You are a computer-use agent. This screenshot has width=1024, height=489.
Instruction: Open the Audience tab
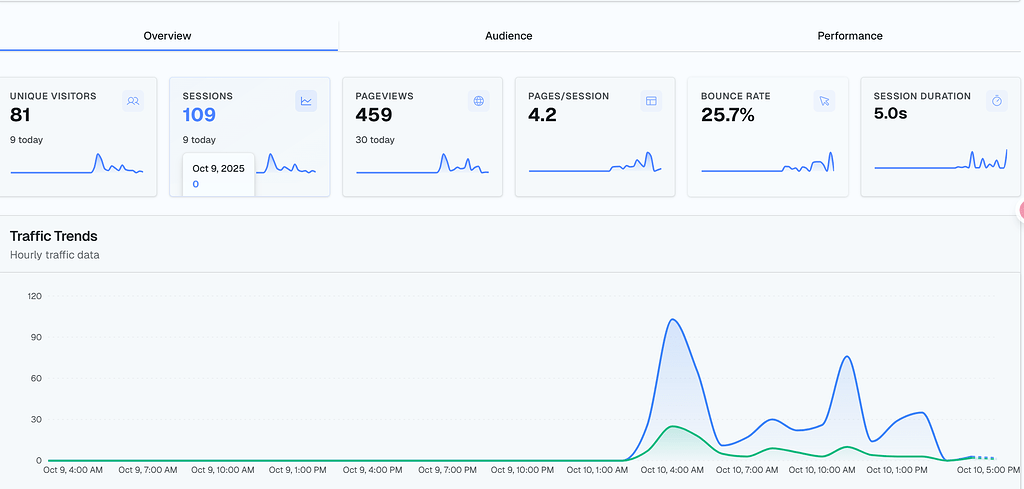tap(509, 36)
